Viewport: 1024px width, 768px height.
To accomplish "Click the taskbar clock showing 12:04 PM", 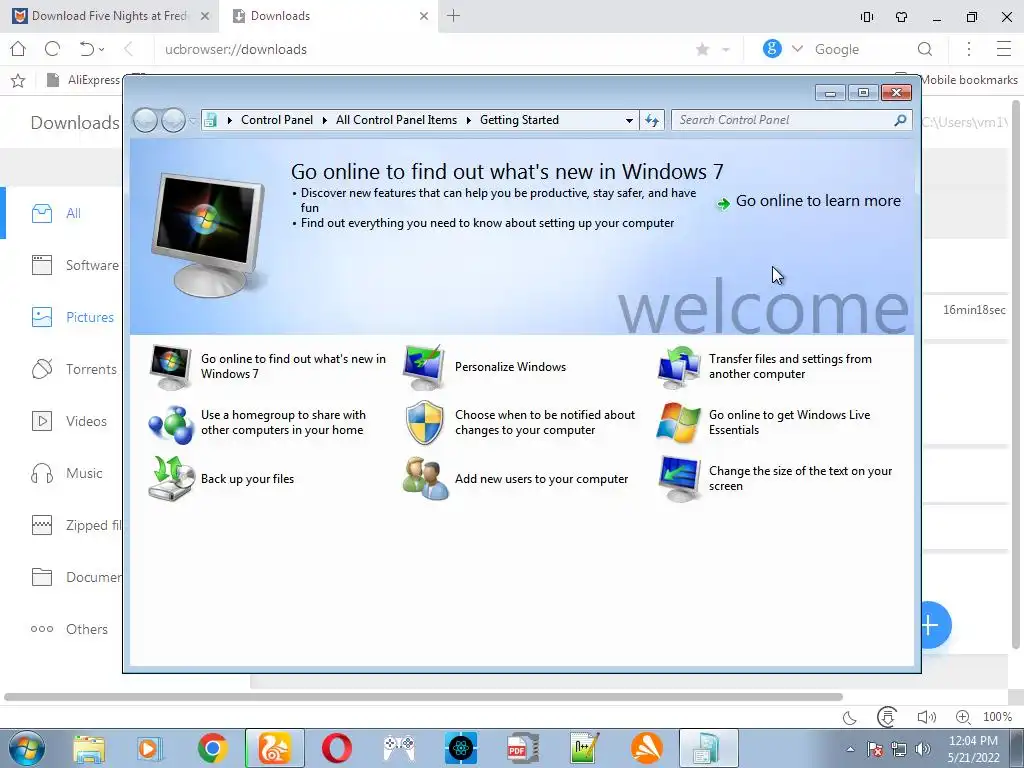I will [973, 749].
